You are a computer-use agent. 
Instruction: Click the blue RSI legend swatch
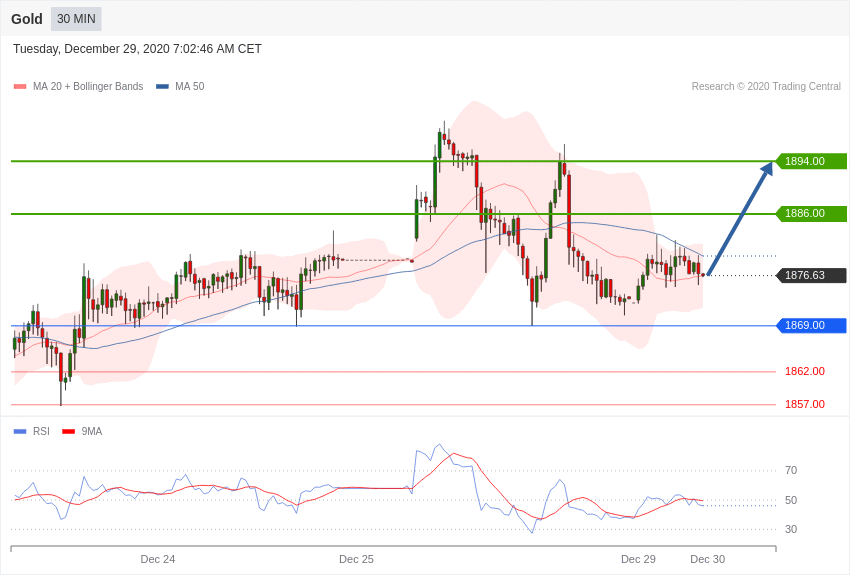pyautogui.click(x=20, y=431)
